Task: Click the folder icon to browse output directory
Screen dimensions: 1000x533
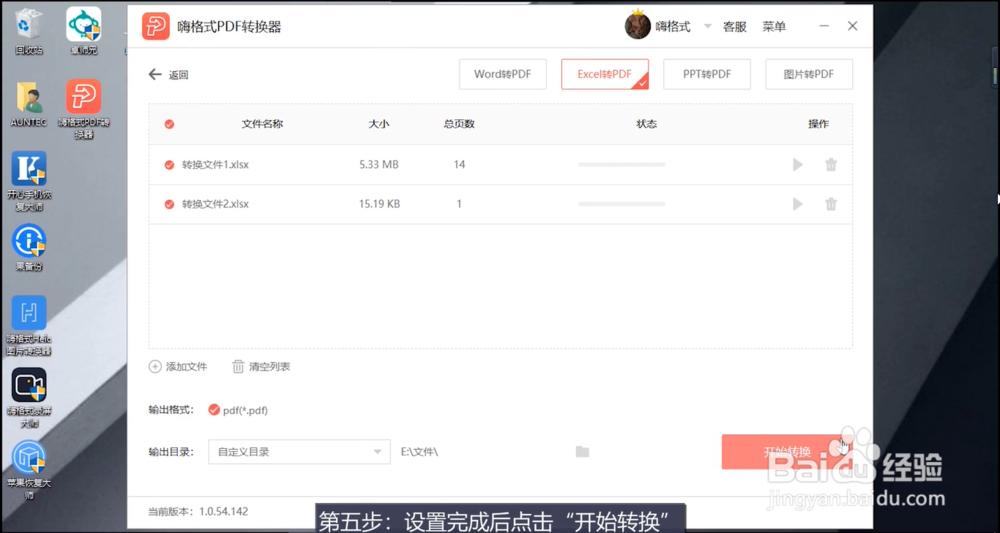Action: (x=582, y=451)
